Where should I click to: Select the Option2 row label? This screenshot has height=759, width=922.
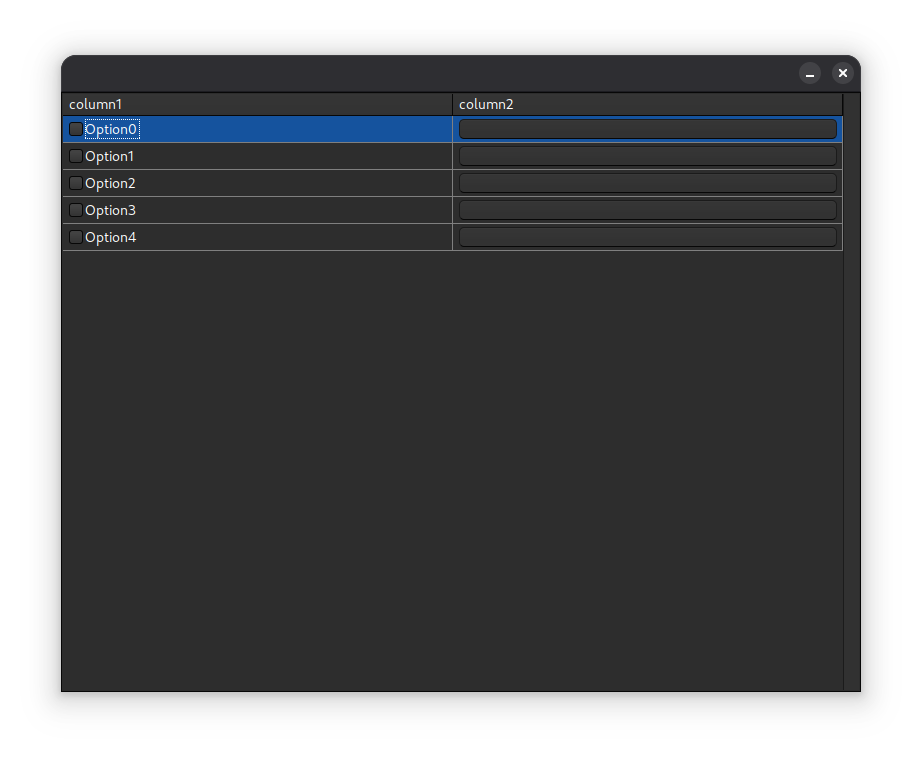[110, 183]
